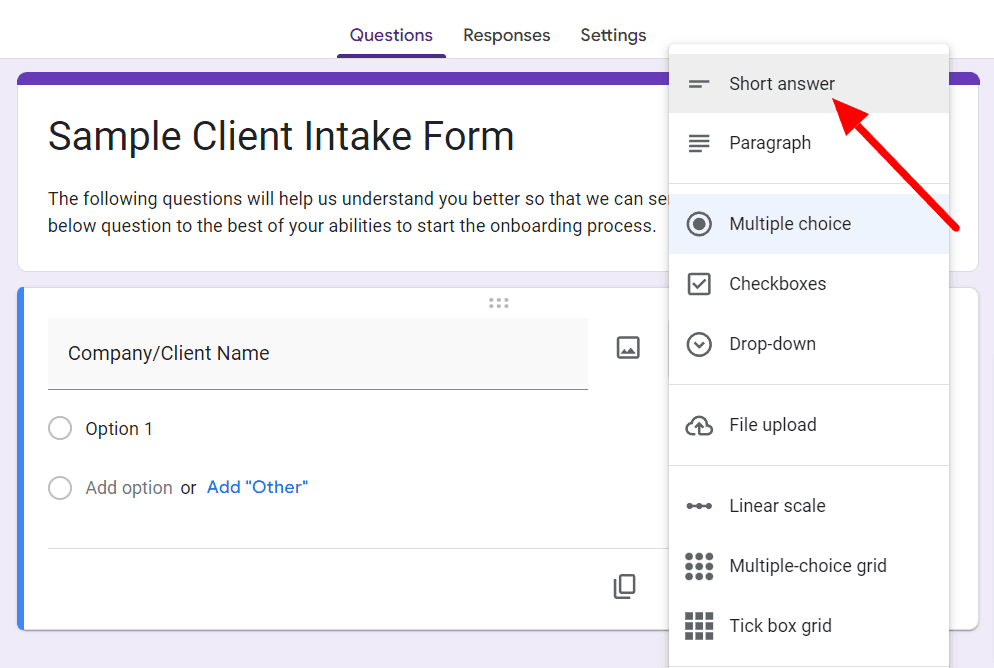Choose Tick box grid question type

pos(809,626)
